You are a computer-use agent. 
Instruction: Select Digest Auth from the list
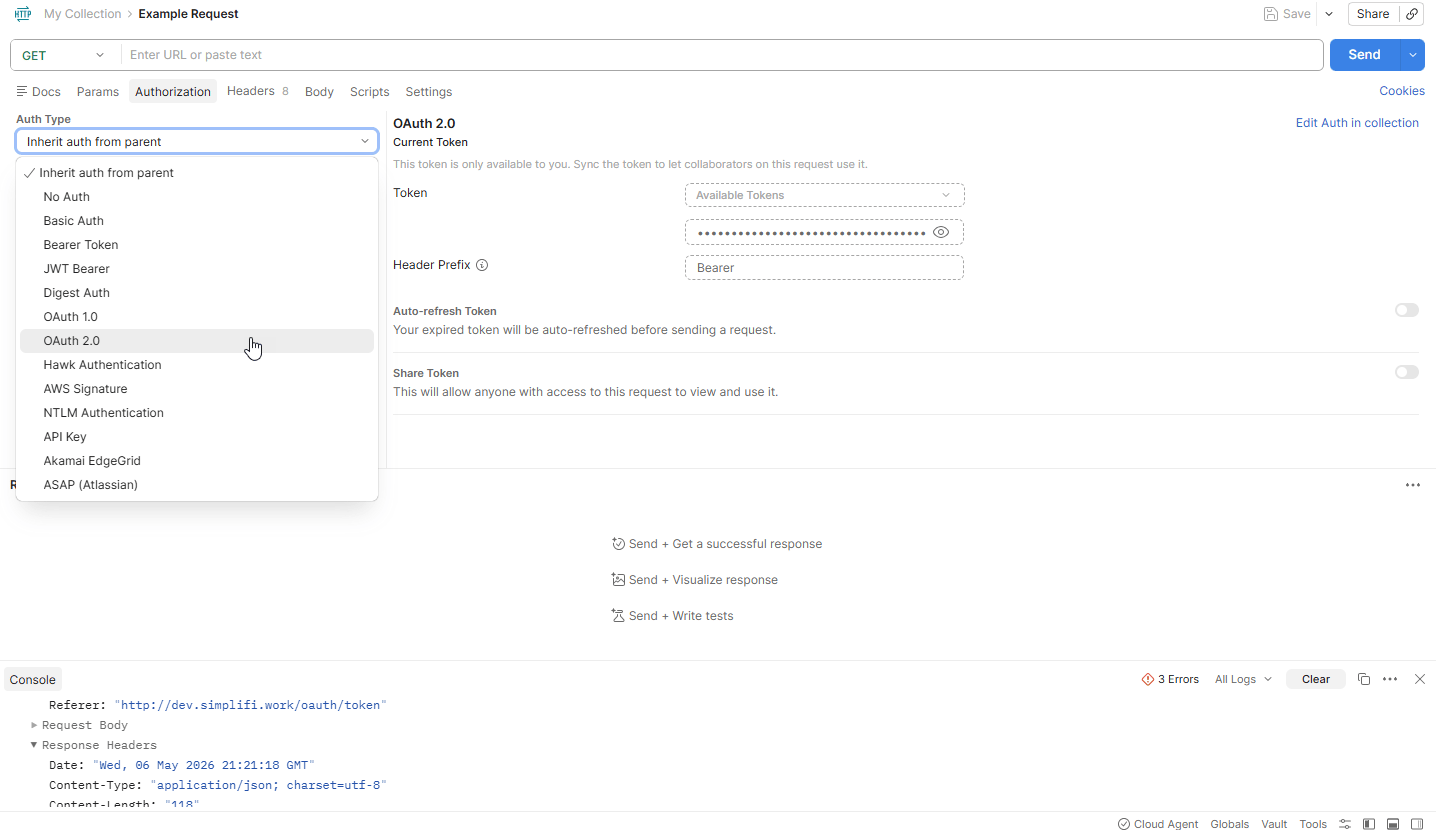click(x=197, y=293)
